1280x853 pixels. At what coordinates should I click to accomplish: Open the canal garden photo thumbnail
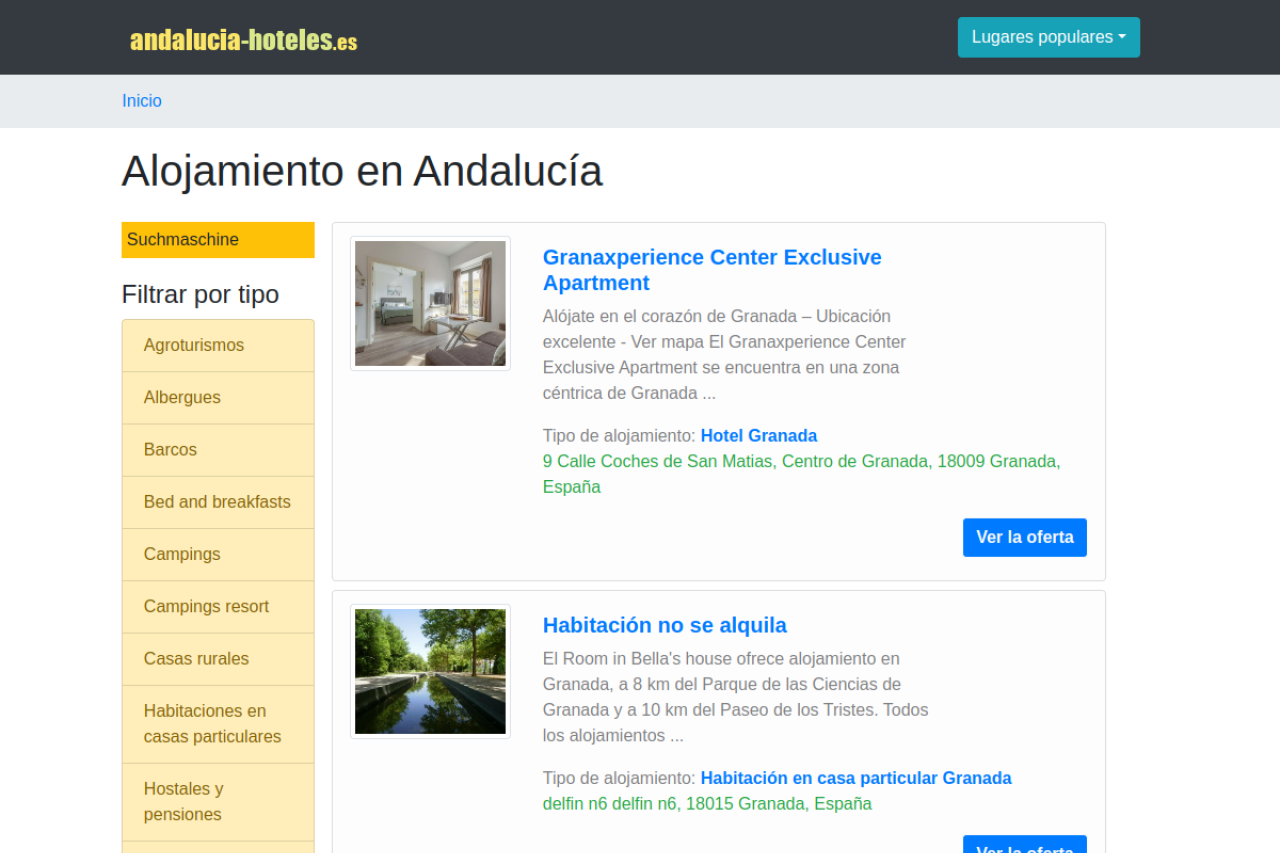tap(430, 672)
